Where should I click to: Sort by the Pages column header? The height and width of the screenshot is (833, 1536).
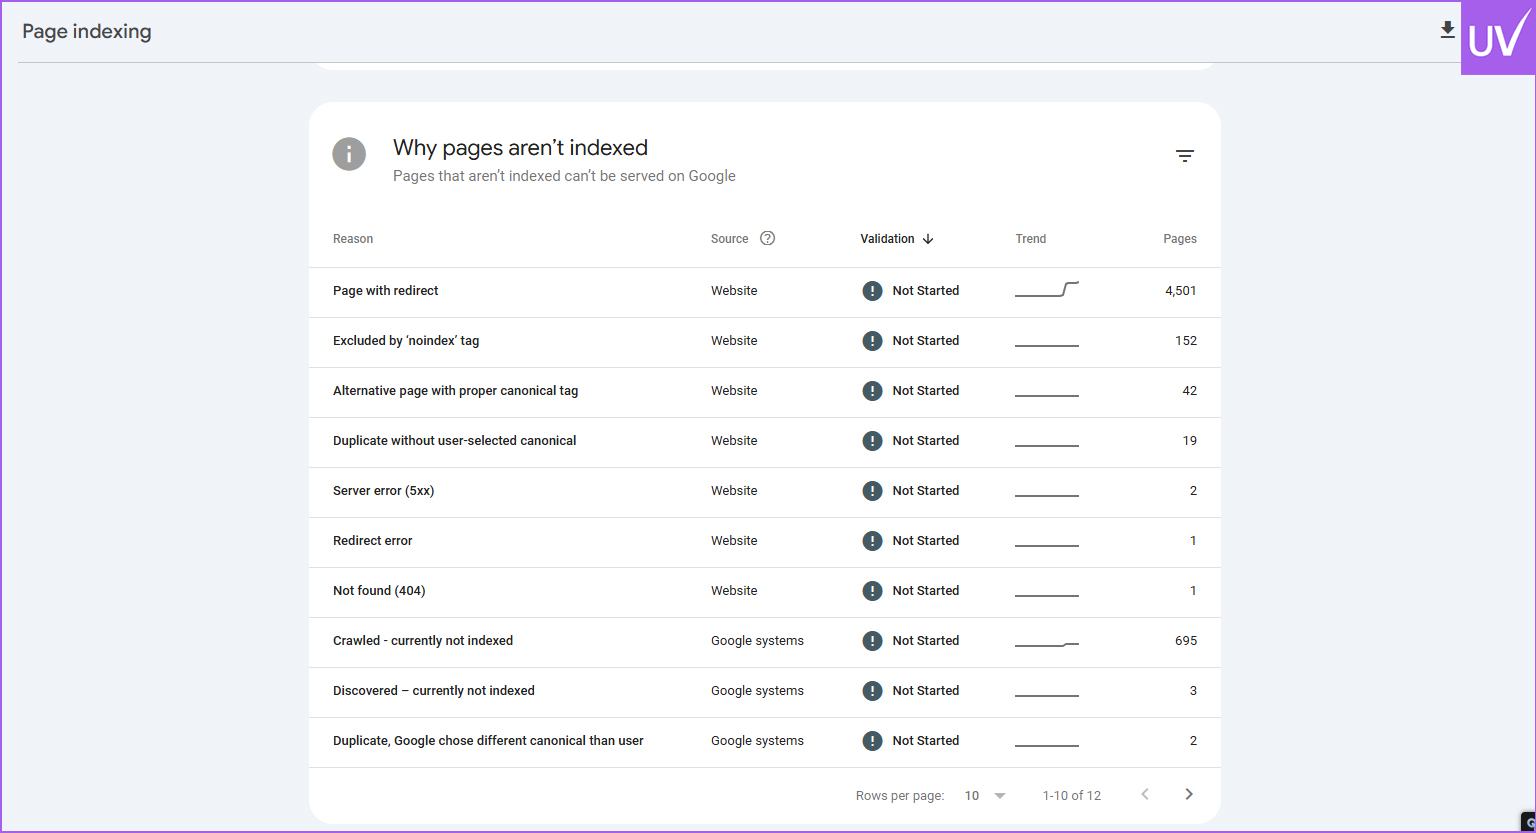pyautogui.click(x=1179, y=239)
